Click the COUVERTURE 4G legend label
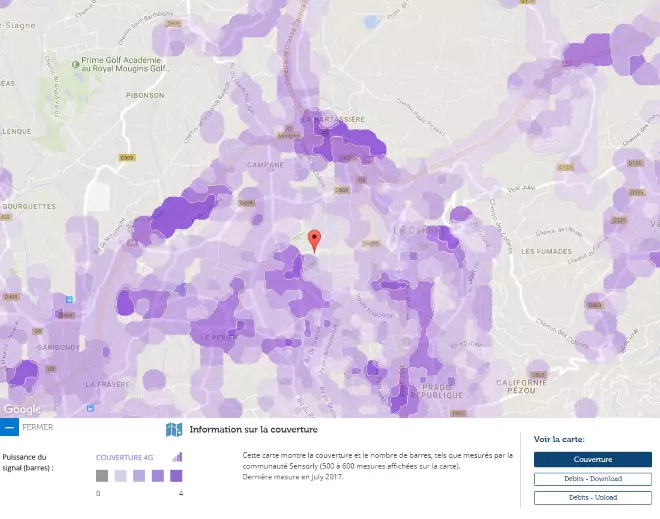The width and height of the screenshot is (660, 519). tap(125, 457)
